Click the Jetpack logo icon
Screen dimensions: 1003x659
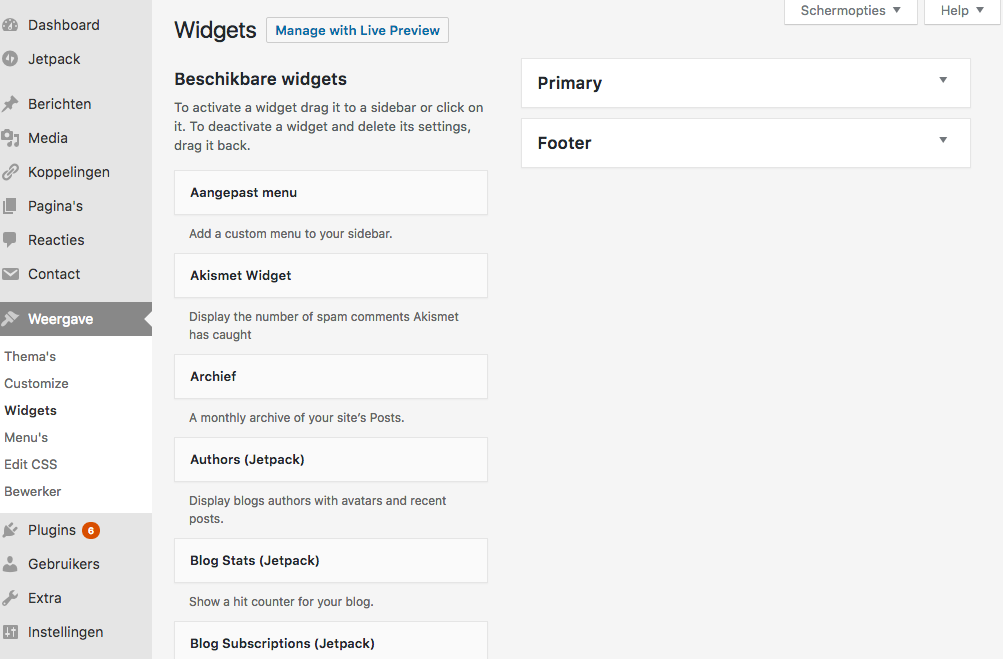click(x=10, y=59)
